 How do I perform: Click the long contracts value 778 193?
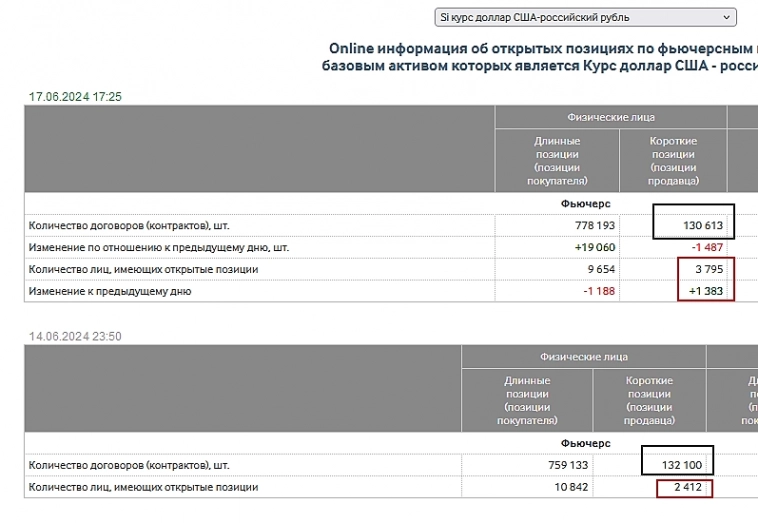(595, 226)
